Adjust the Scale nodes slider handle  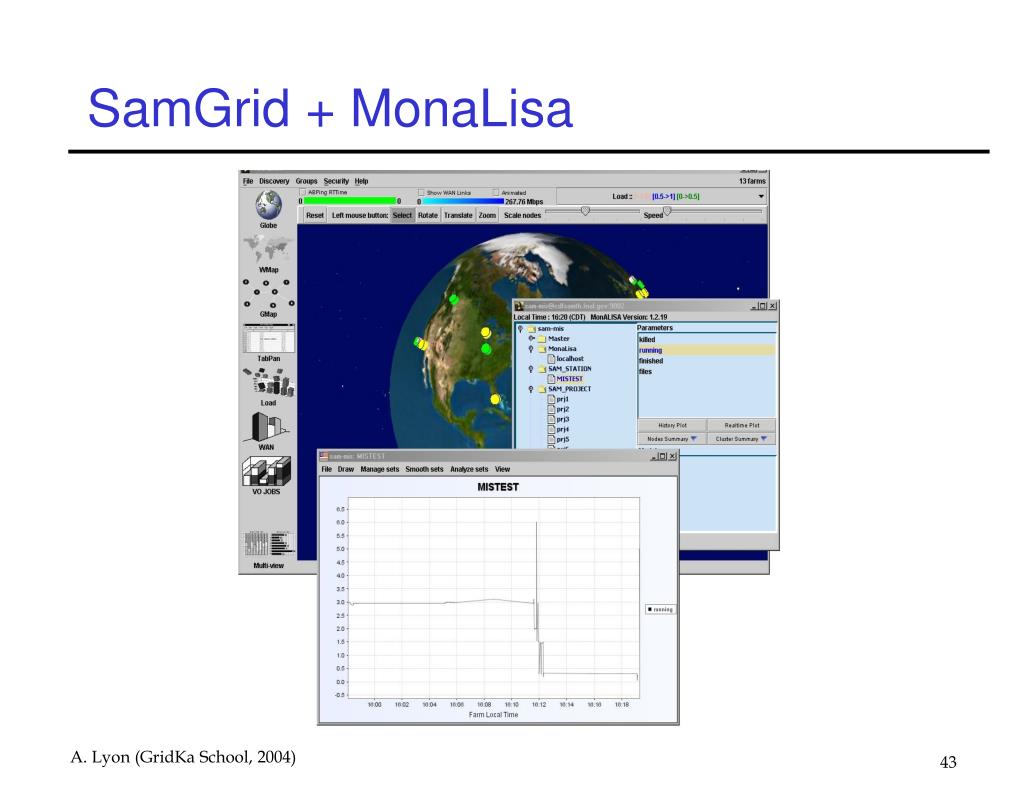pyautogui.click(x=585, y=211)
